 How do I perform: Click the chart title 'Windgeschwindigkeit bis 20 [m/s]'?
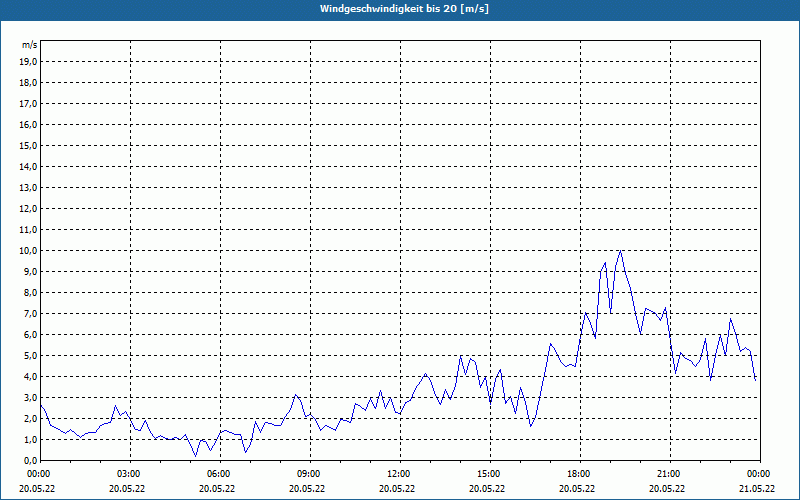(404, 9)
